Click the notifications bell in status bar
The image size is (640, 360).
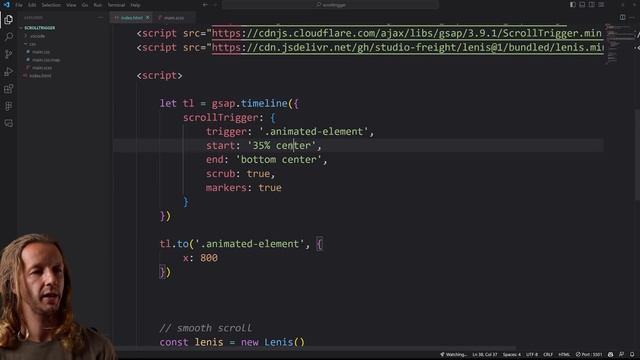pos(632,354)
